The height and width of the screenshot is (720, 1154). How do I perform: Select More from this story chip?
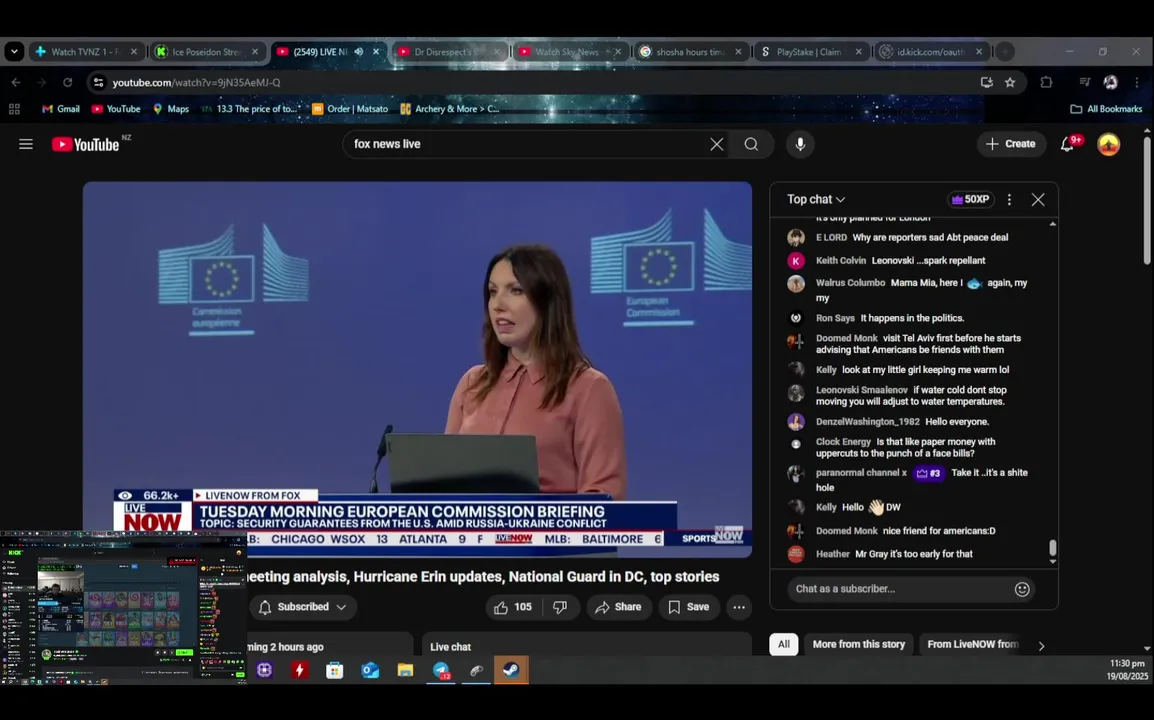click(x=858, y=644)
